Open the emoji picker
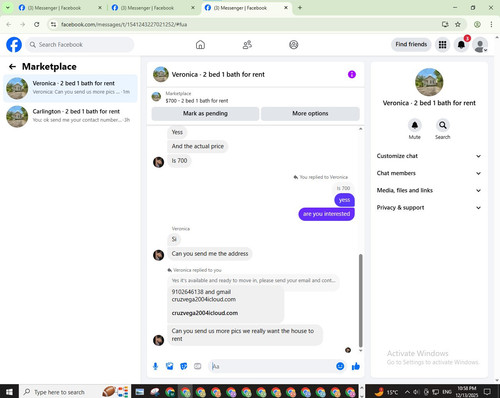This screenshot has width=500, height=398. 340,366
